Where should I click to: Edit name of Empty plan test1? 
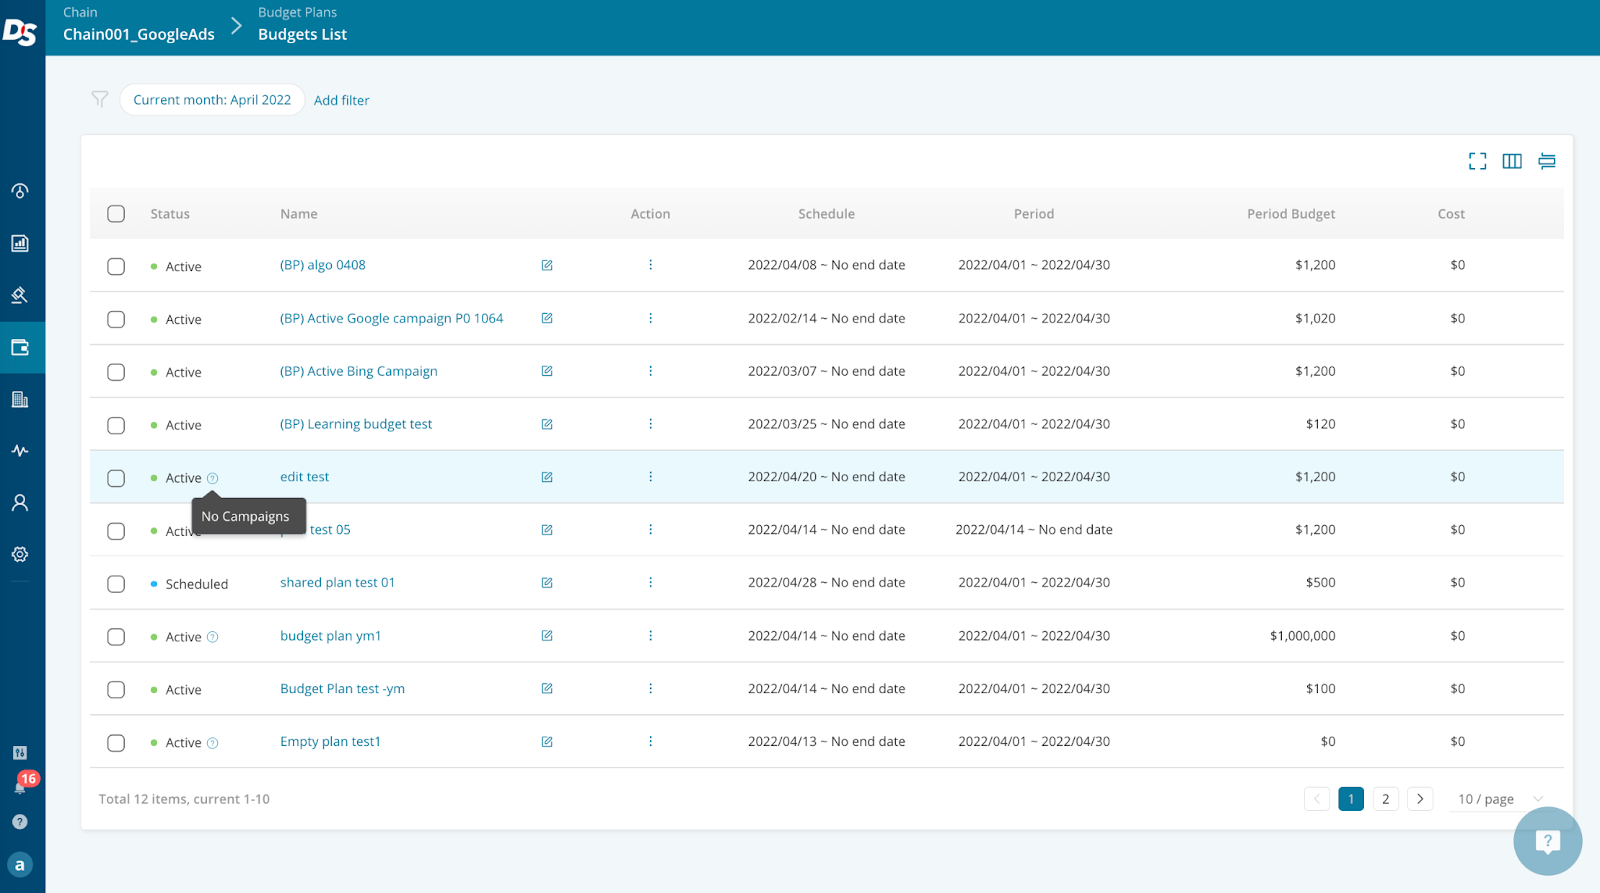click(x=547, y=742)
